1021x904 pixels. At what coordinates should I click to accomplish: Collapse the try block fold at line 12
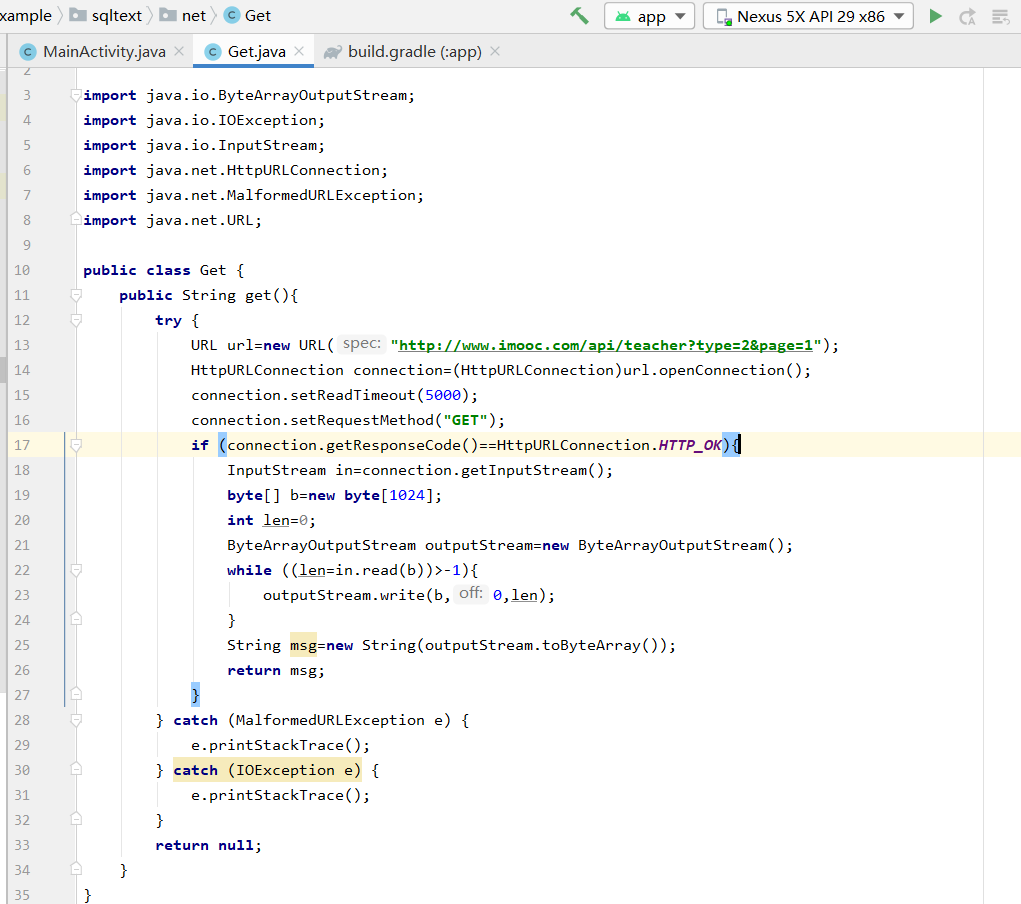(x=76, y=320)
